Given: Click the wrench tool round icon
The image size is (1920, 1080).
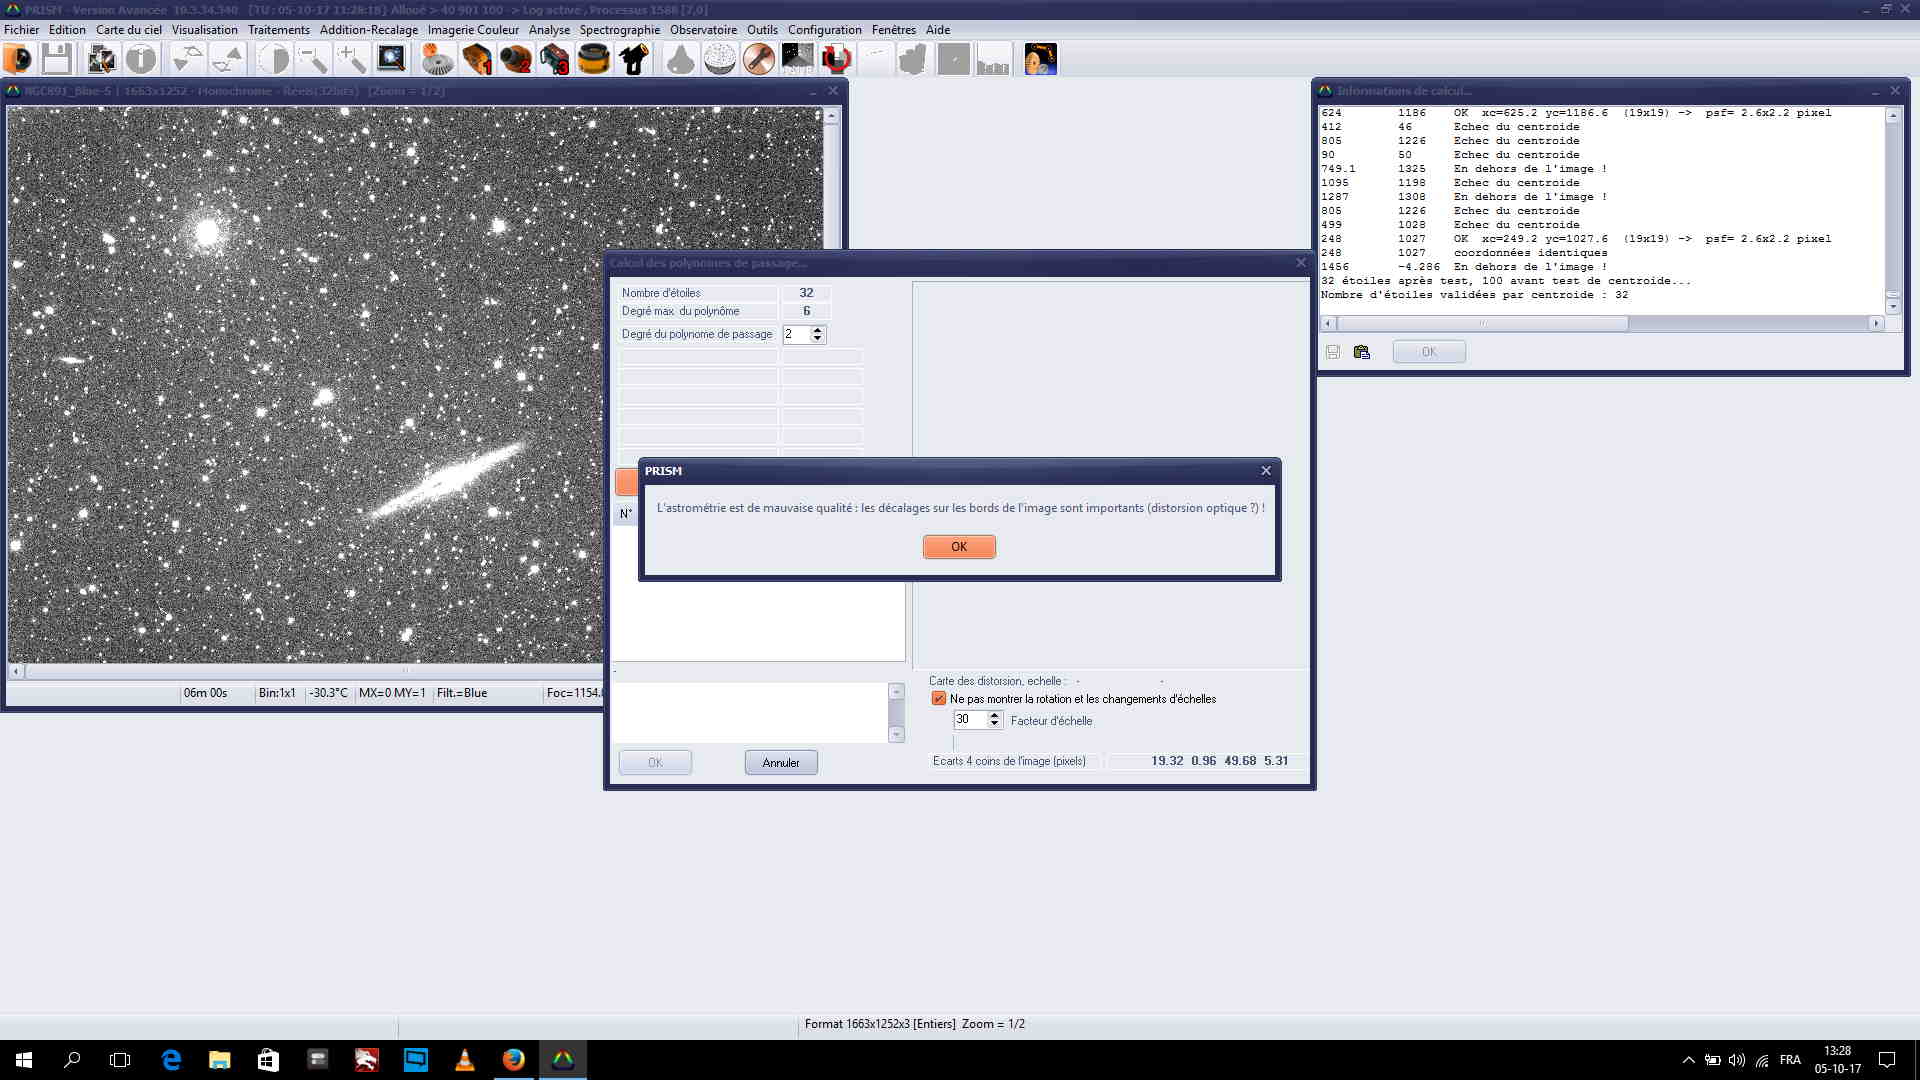Looking at the screenshot, I should (x=759, y=60).
